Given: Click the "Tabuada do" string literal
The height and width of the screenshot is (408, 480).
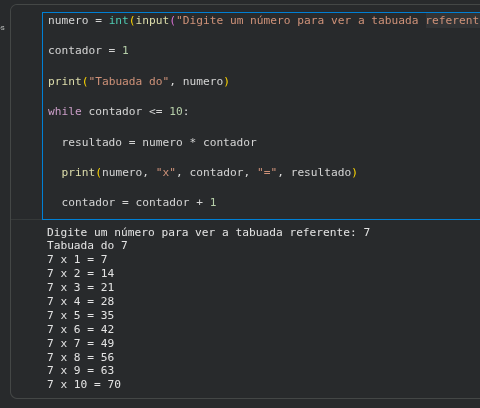Looking at the screenshot, I should click(x=129, y=81).
